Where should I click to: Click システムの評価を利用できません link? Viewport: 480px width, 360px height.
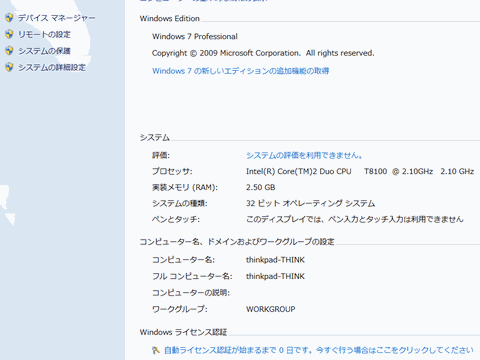[304, 155]
